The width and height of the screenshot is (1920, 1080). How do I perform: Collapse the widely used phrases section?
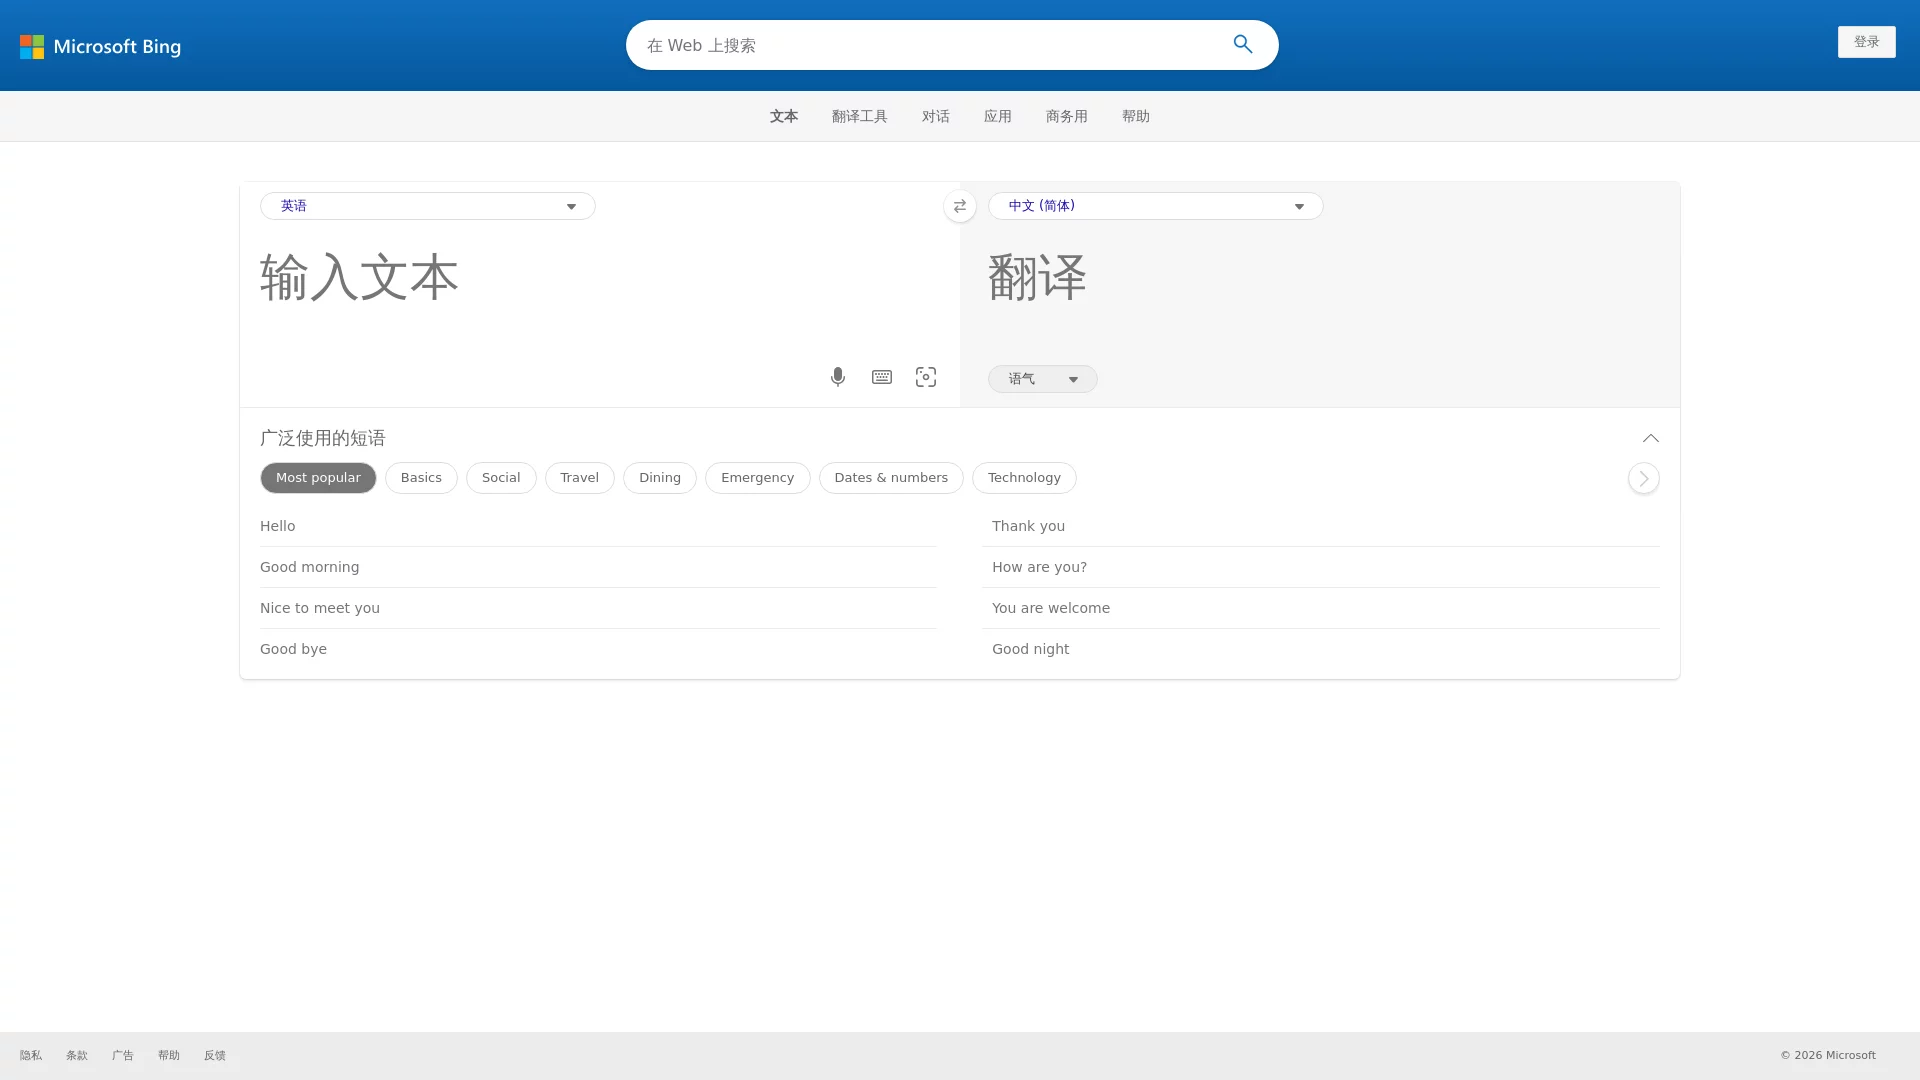tap(1650, 438)
